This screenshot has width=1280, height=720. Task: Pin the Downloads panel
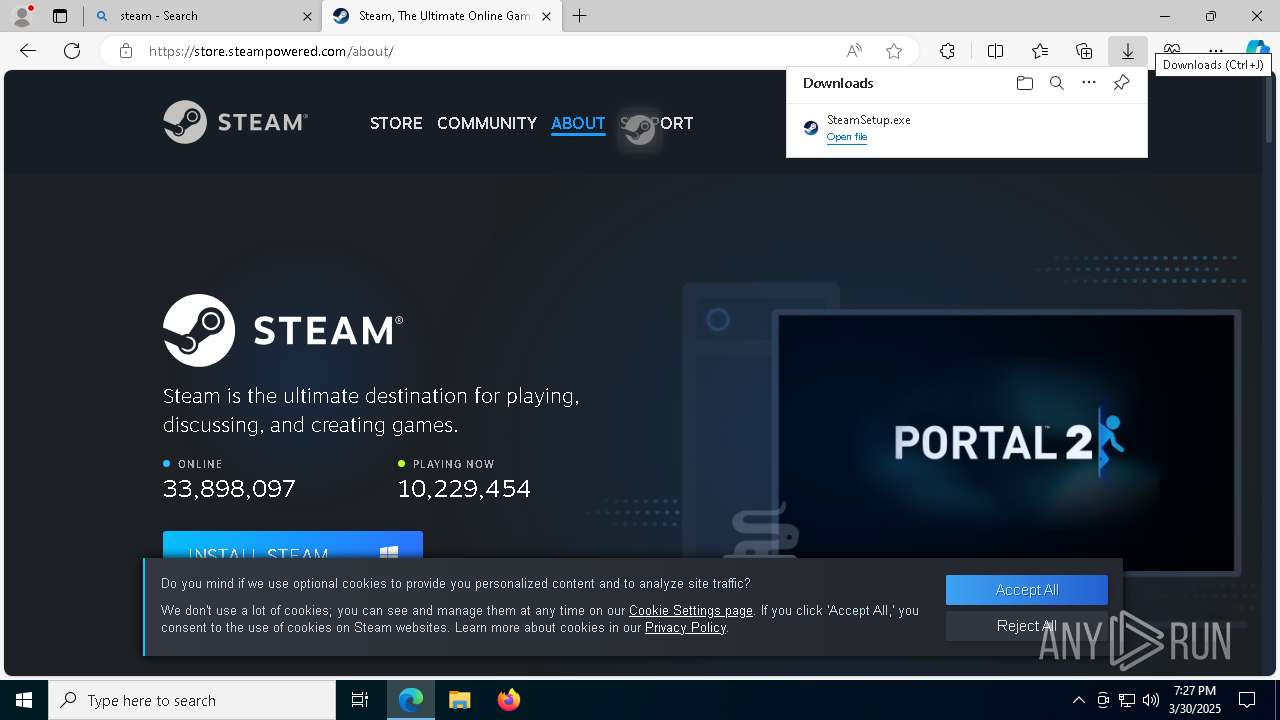[x=1121, y=83]
